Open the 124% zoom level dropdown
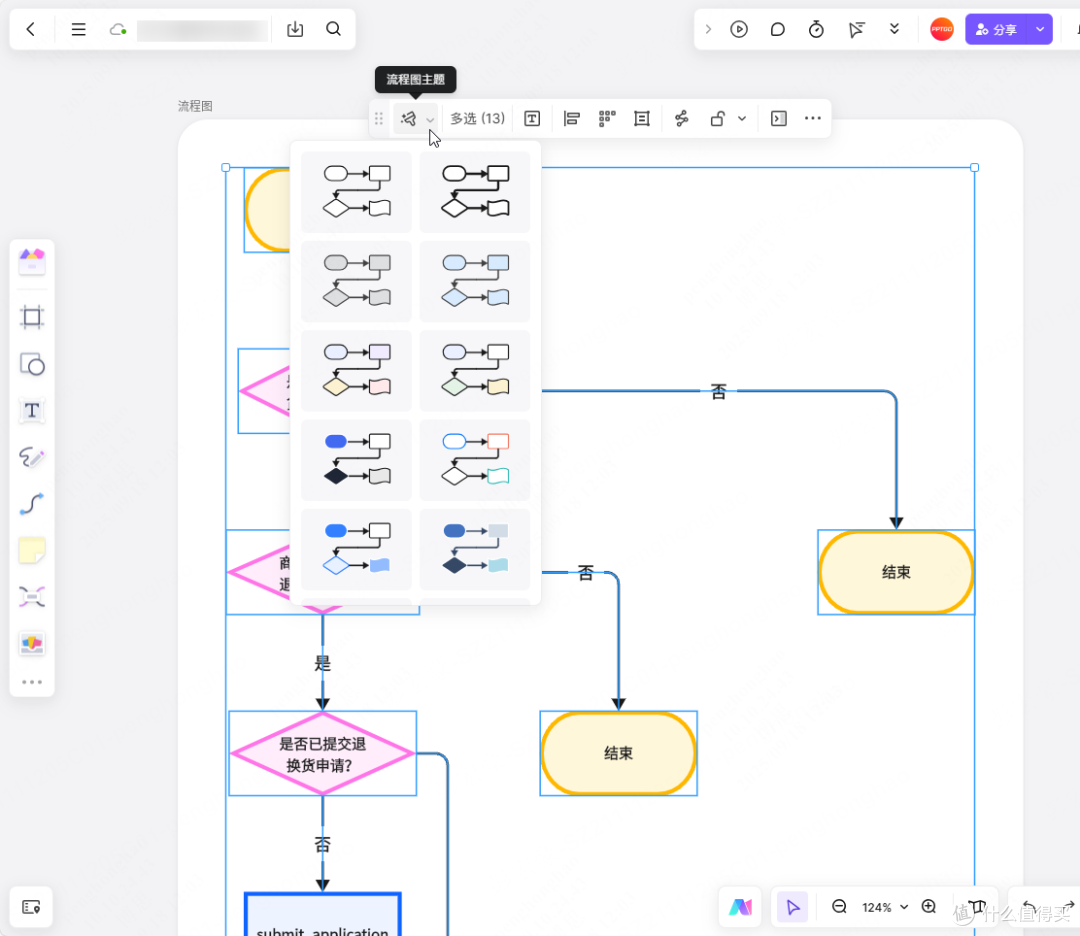 point(884,908)
